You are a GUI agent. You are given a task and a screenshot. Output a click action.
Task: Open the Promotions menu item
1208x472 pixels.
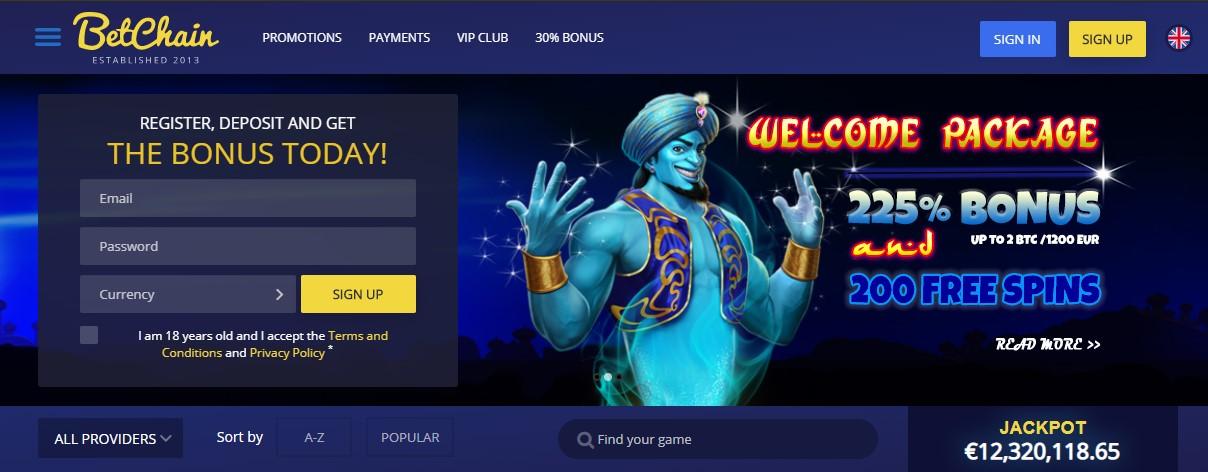click(302, 38)
